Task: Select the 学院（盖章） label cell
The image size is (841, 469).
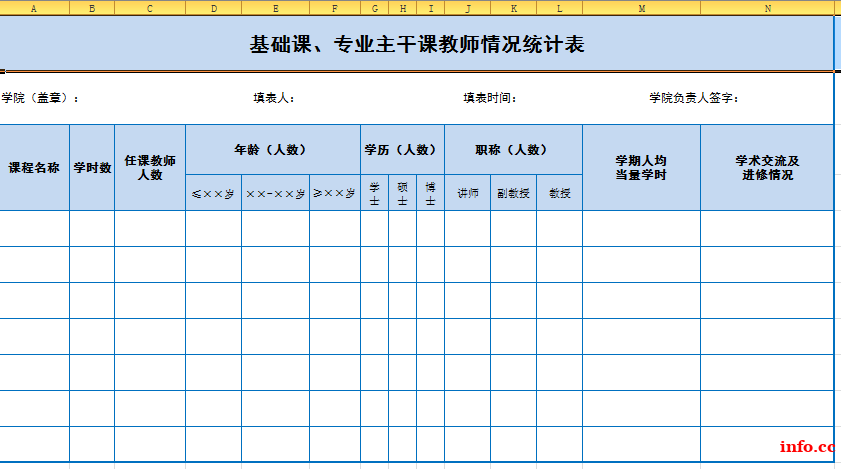Action: [40, 98]
